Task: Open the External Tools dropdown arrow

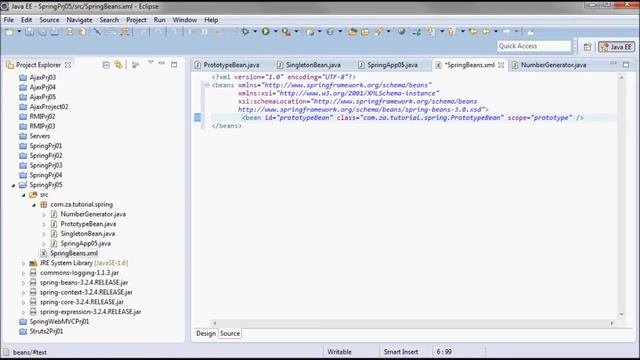Action: coord(297,31)
